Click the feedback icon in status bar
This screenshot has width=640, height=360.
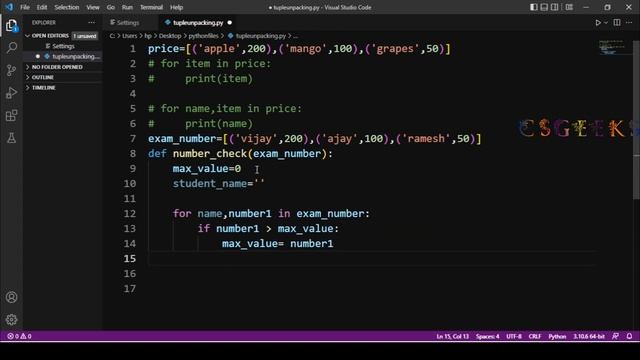(x=616, y=336)
